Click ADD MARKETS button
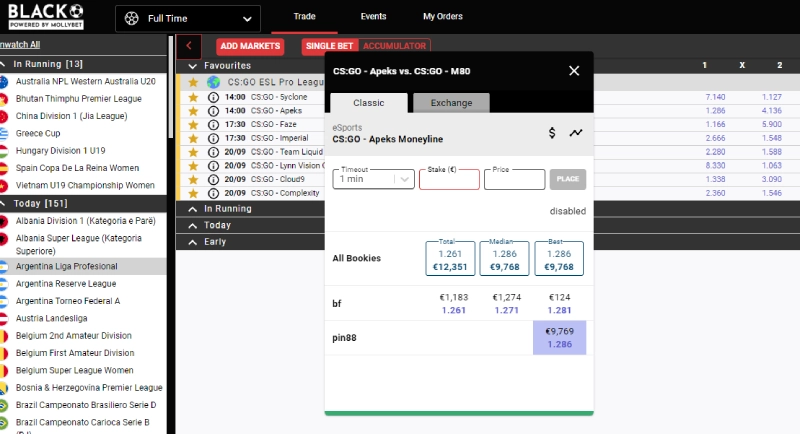 pos(250,46)
